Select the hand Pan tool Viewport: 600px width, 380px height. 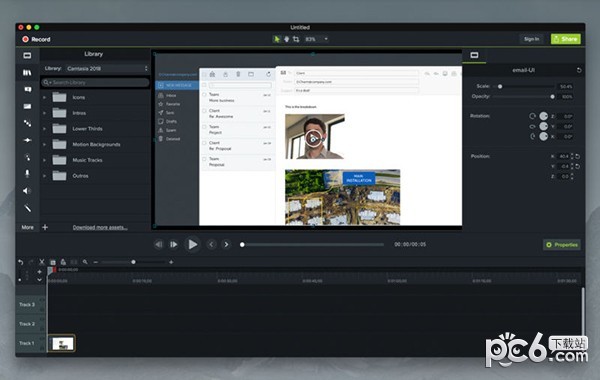tap(286, 39)
